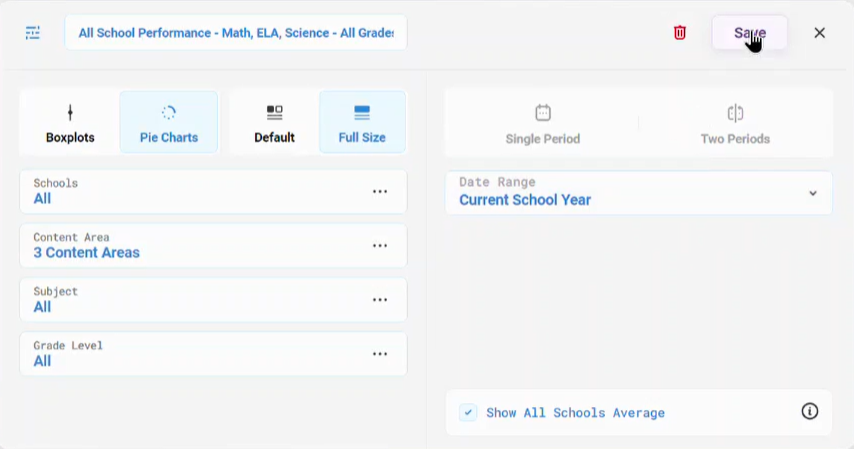
Task: Open the 3 Content Areas selector
Action: click(214, 246)
